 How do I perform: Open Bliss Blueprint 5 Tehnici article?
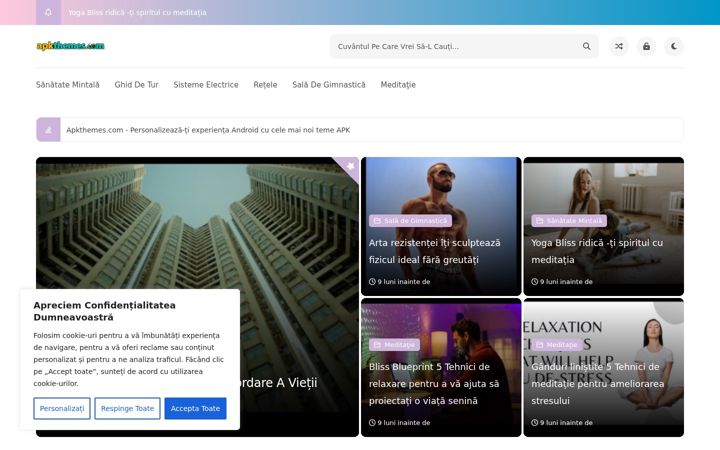(x=434, y=384)
